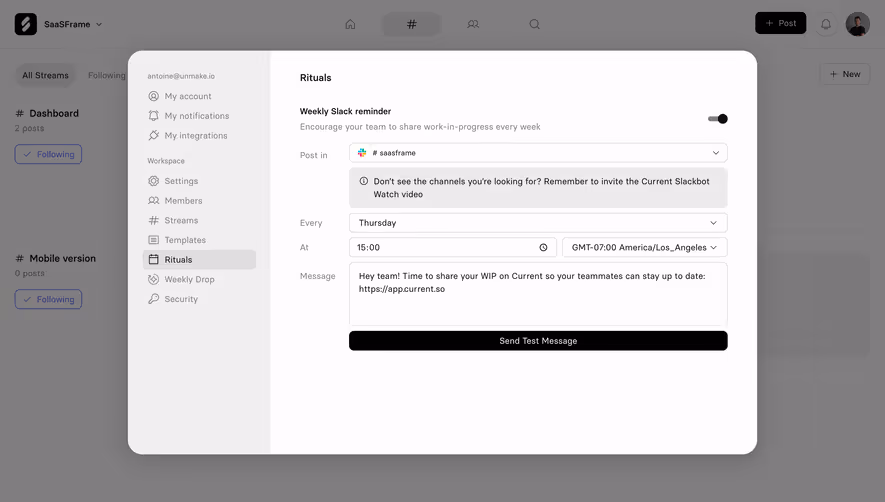Open the Every day dropdown showing Thursday
This screenshot has width=885, height=502.
538,223
